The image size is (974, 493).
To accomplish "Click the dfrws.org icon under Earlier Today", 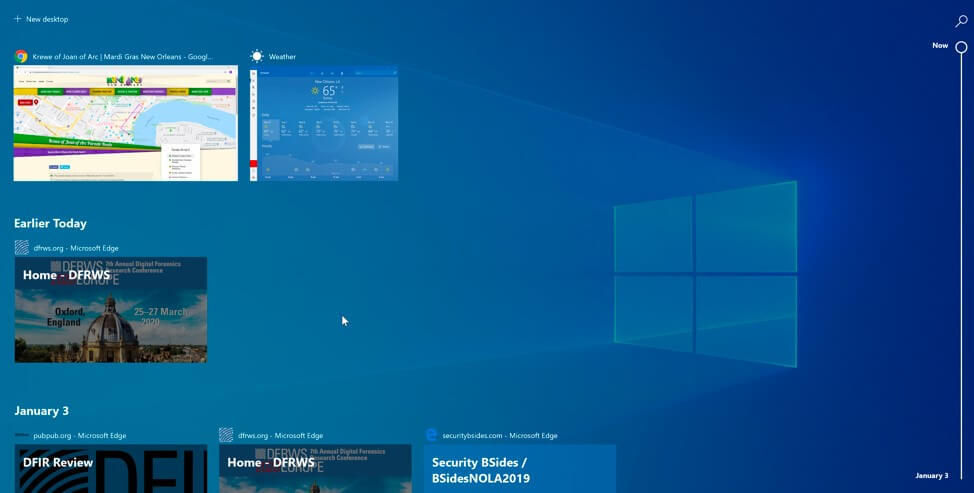I will (22, 248).
